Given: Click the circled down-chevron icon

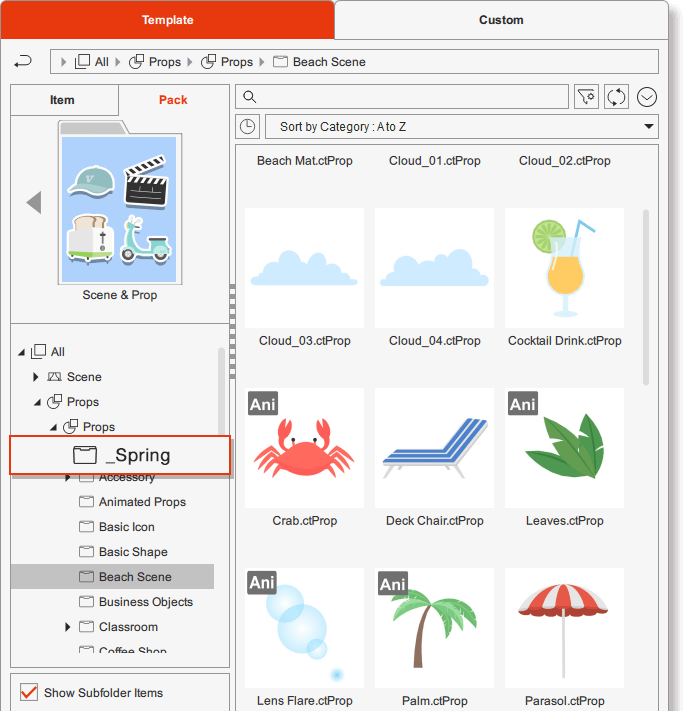Looking at the screenshot, I should [647, 97].
